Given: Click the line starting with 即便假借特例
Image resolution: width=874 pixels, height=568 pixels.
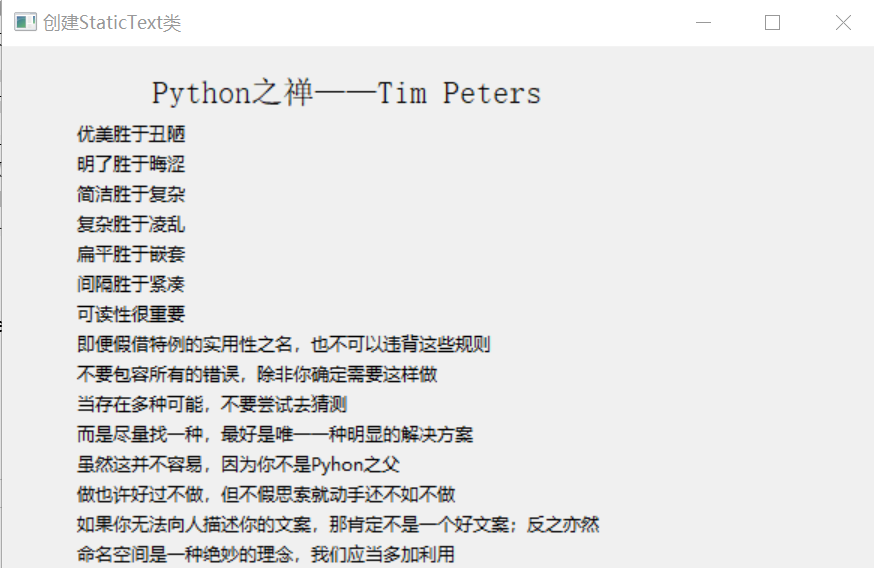Looking at the screenshot, I should click(283, 344).
